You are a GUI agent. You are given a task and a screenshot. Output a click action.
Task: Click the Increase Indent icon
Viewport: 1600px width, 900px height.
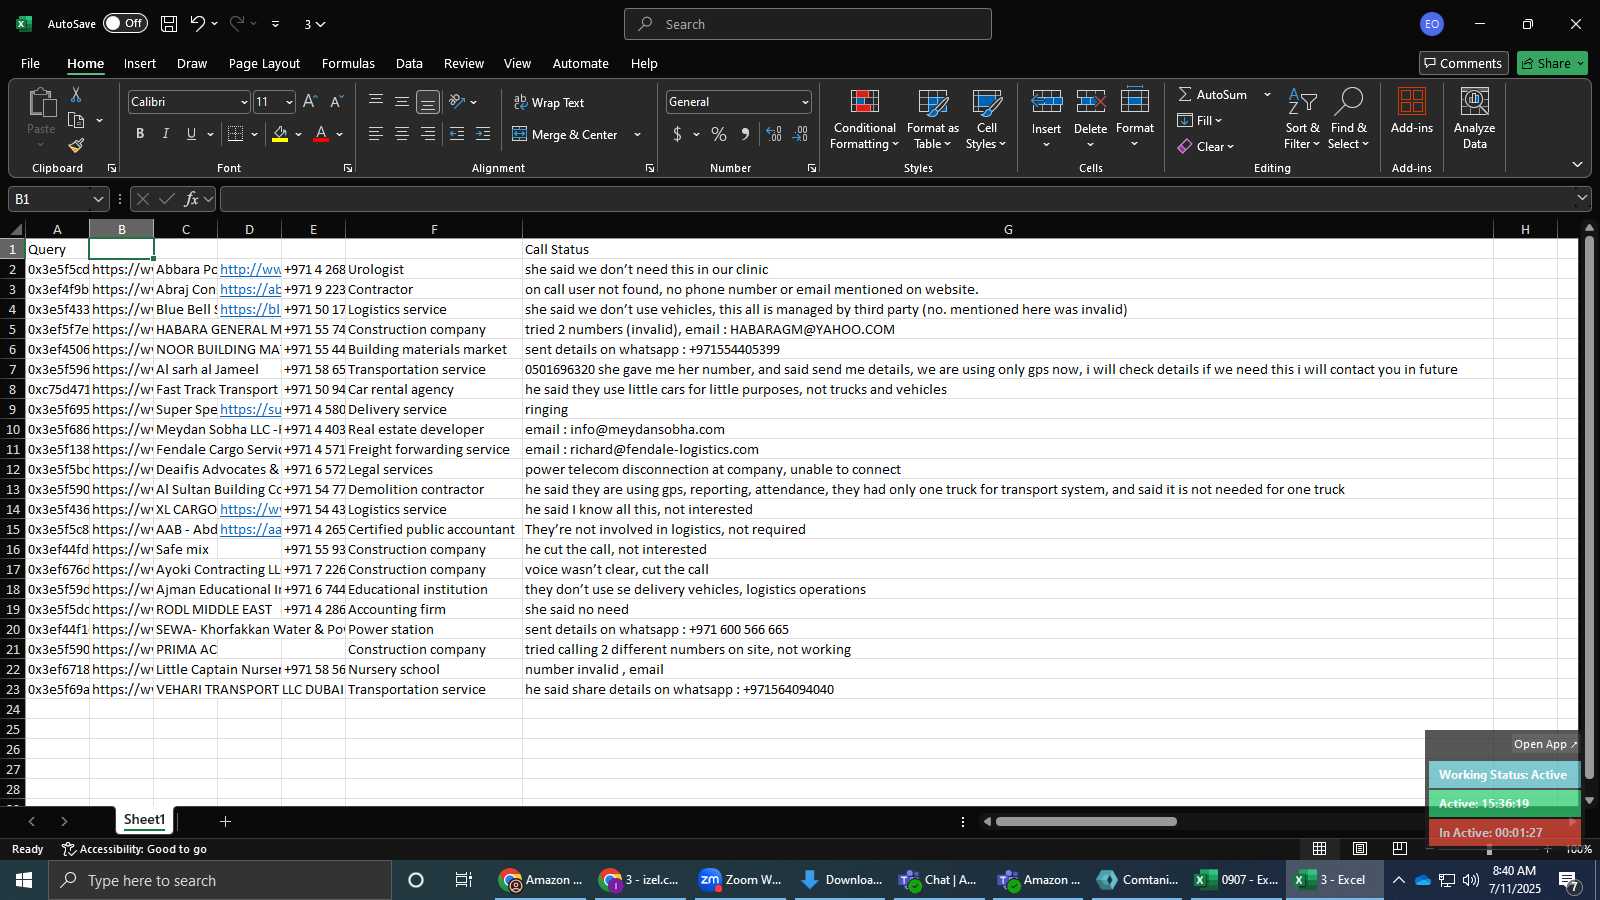[x=483, y=134]
